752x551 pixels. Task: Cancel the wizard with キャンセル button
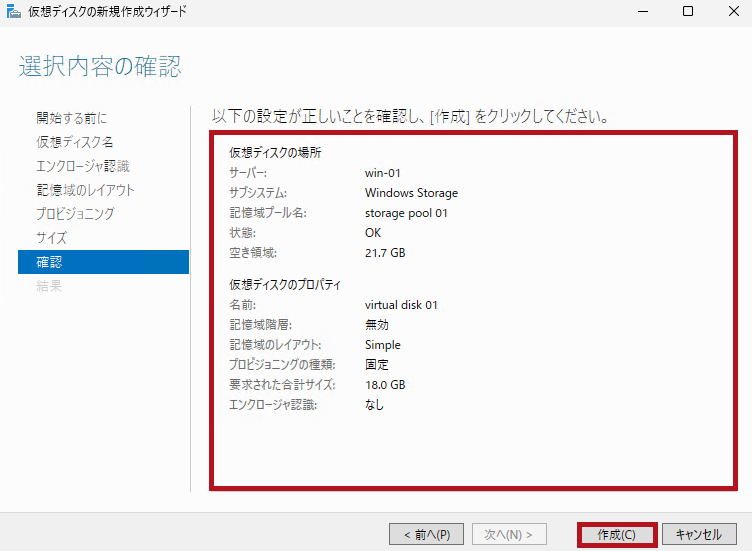tap(699, 534)
